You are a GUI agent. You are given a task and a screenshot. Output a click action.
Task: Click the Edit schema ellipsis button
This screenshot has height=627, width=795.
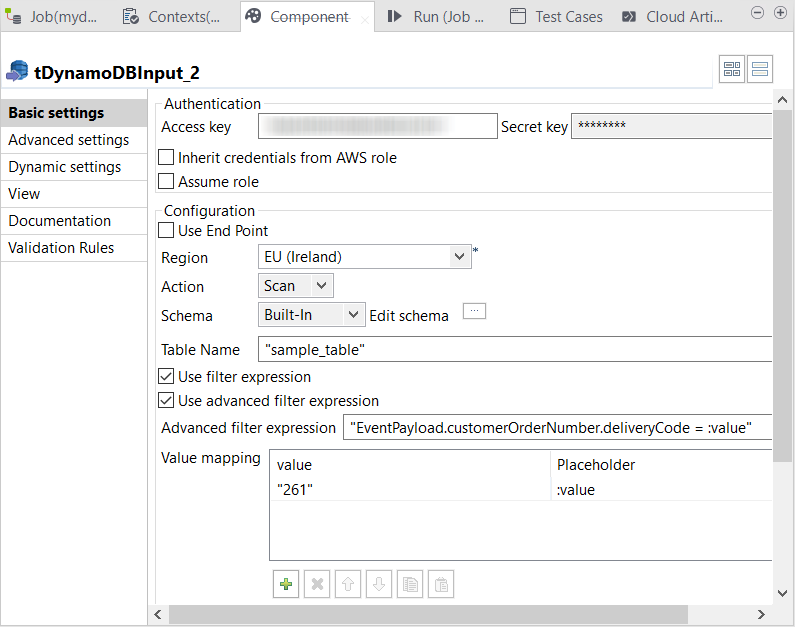[x=474, y=312]
